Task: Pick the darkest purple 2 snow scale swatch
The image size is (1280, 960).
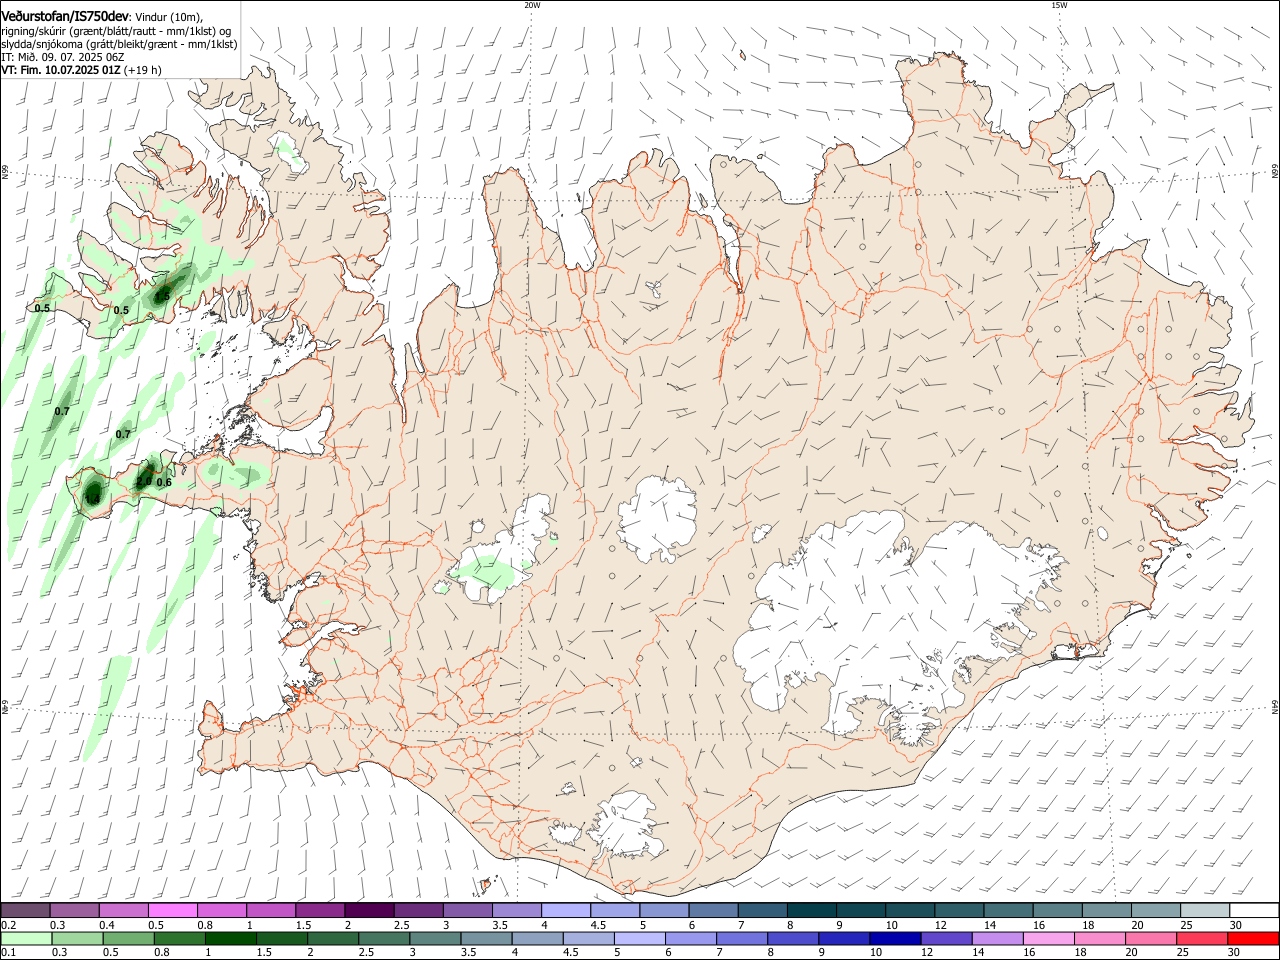Action: tap(368, 910)
